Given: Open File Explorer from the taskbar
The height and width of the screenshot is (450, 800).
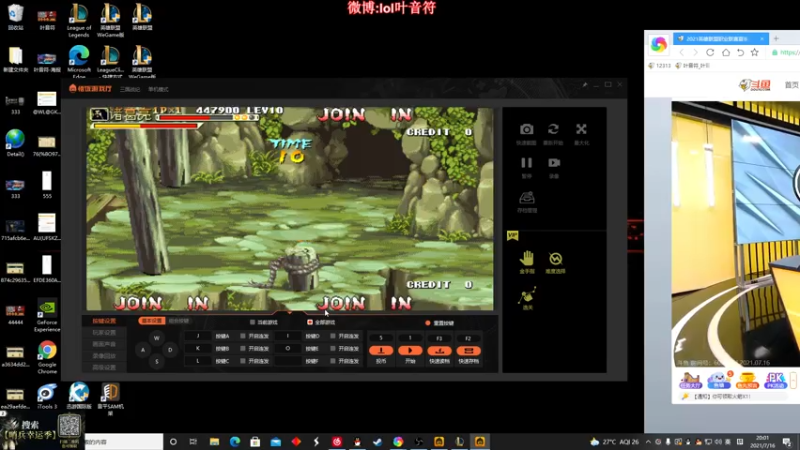Looking at the screenshot, I should click(x=214, y=442).
